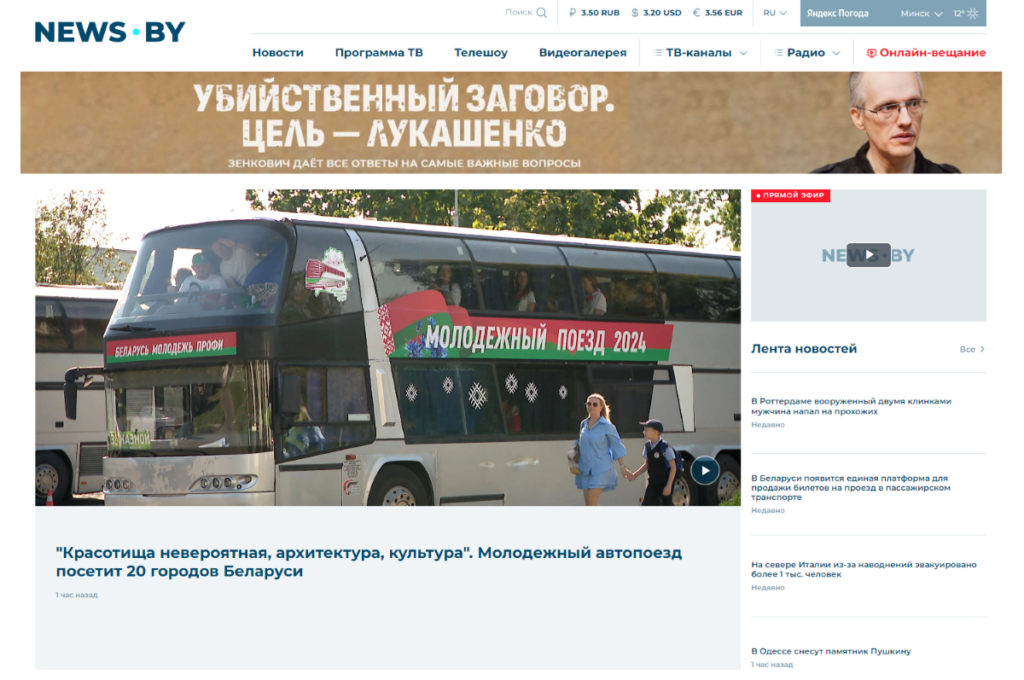Open the search using the magnifier icon
The image size is (1024, 680).
point(541,13)
